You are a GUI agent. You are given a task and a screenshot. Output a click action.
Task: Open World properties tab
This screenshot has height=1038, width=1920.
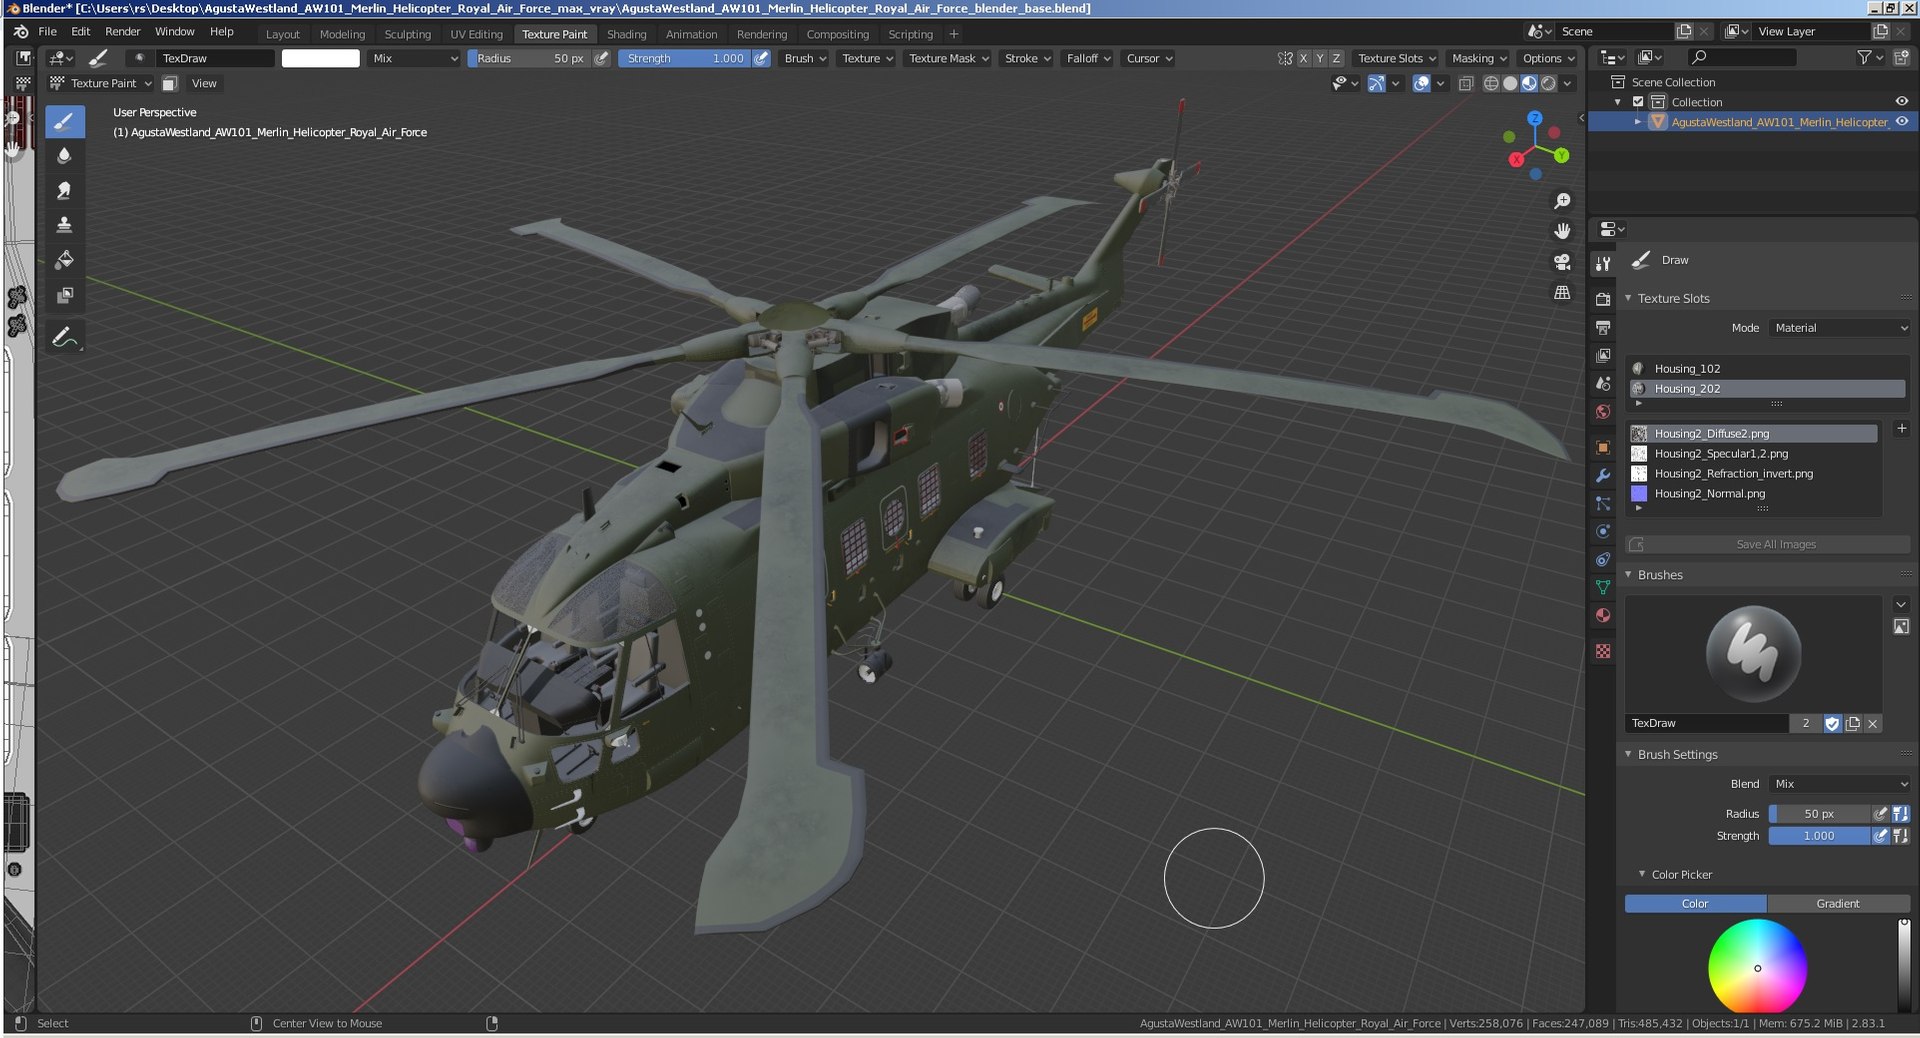click(1603, 411)
